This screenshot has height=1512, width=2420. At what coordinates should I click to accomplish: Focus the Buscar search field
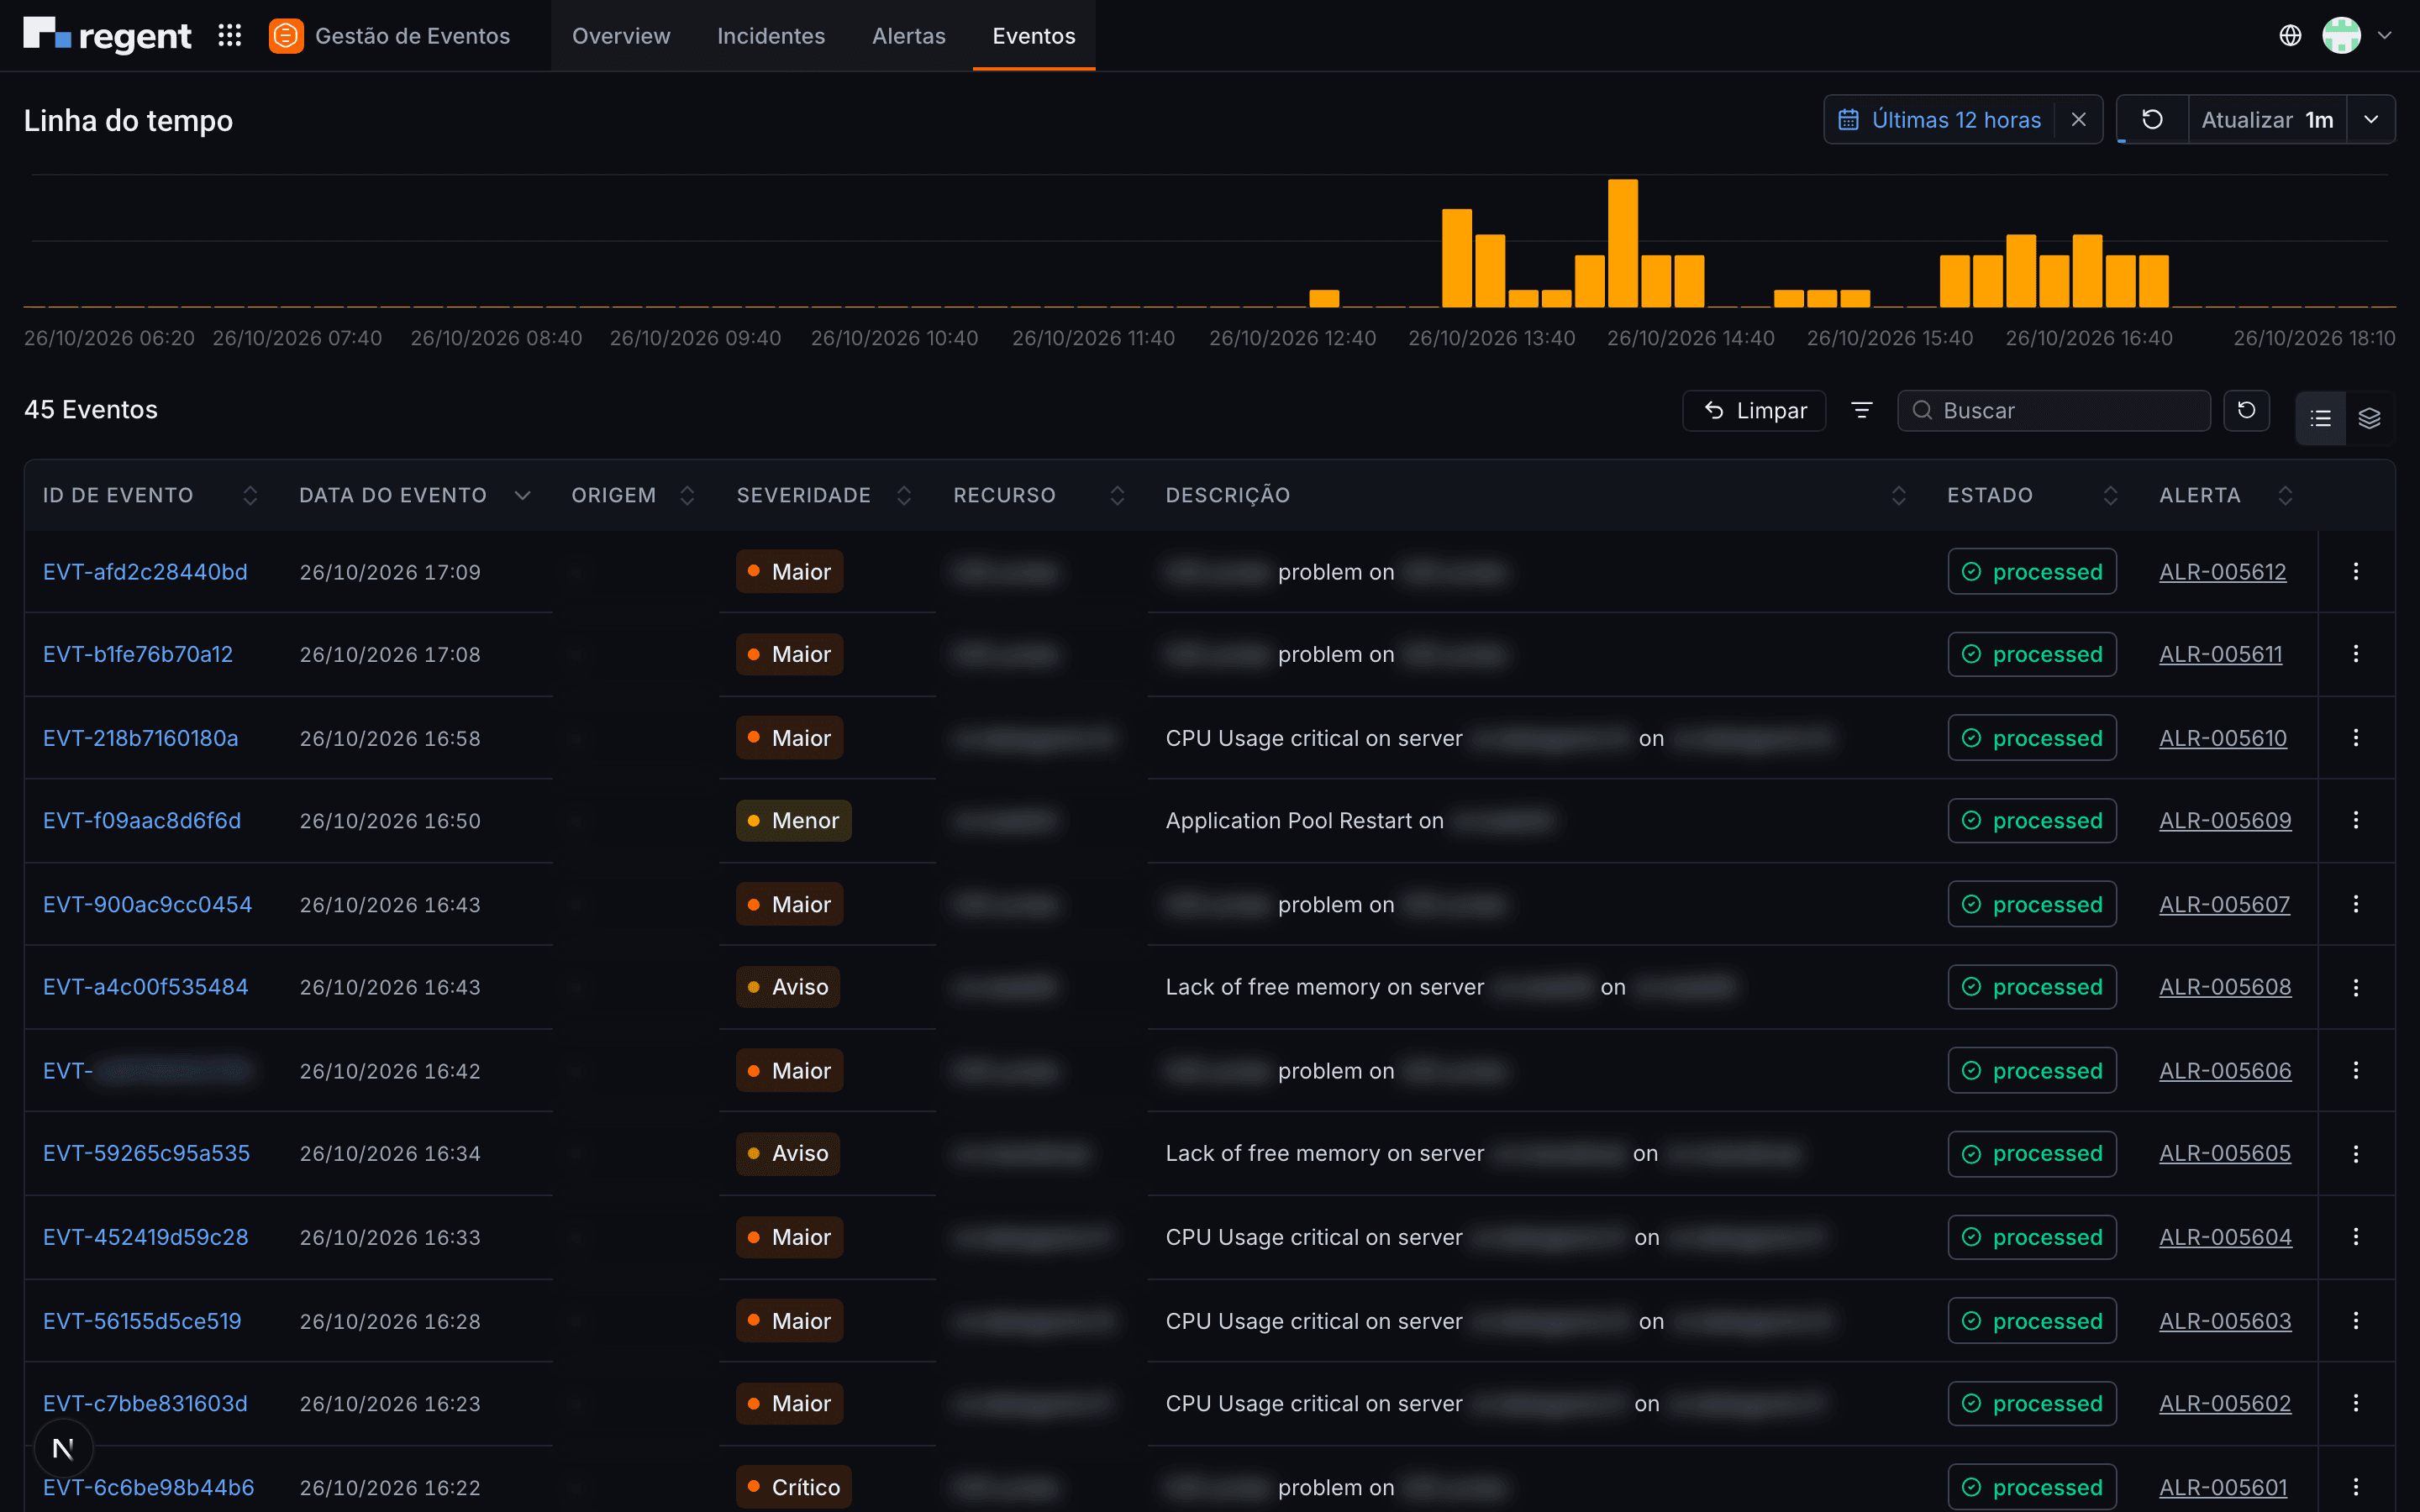click(x=2054, y=410)
